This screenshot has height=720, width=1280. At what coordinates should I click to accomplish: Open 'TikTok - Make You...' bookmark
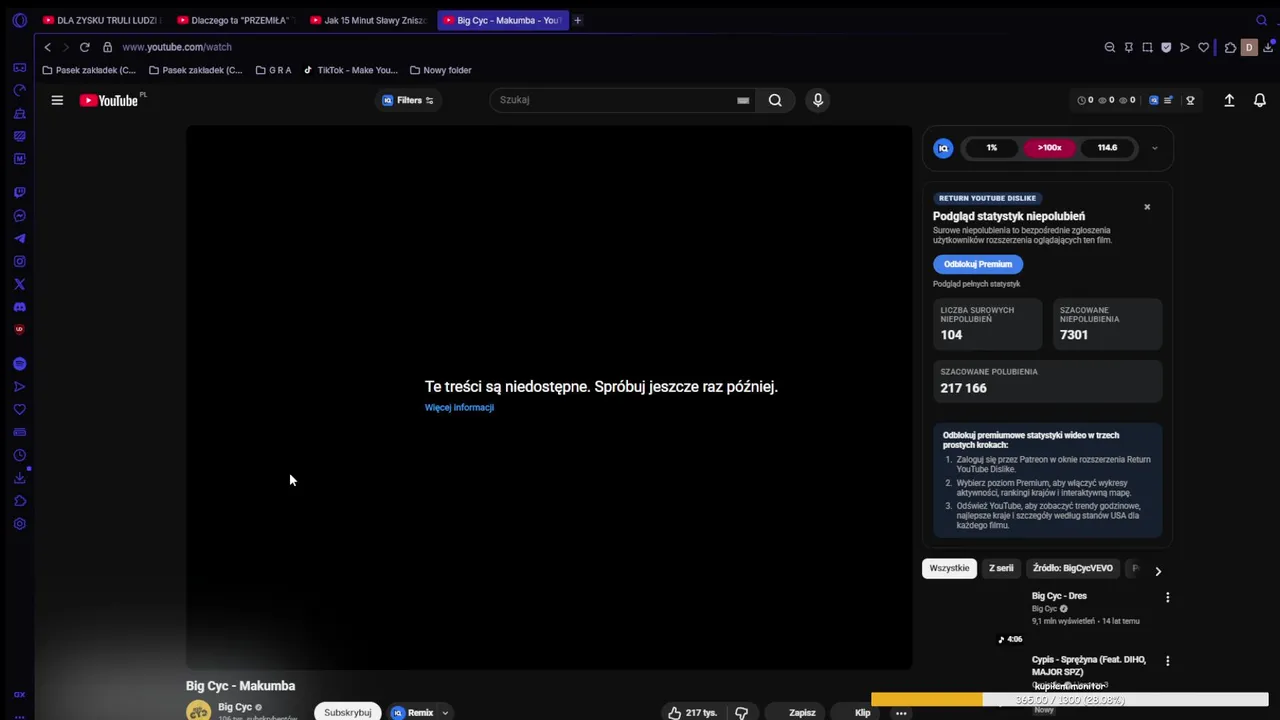coord(351,70)
